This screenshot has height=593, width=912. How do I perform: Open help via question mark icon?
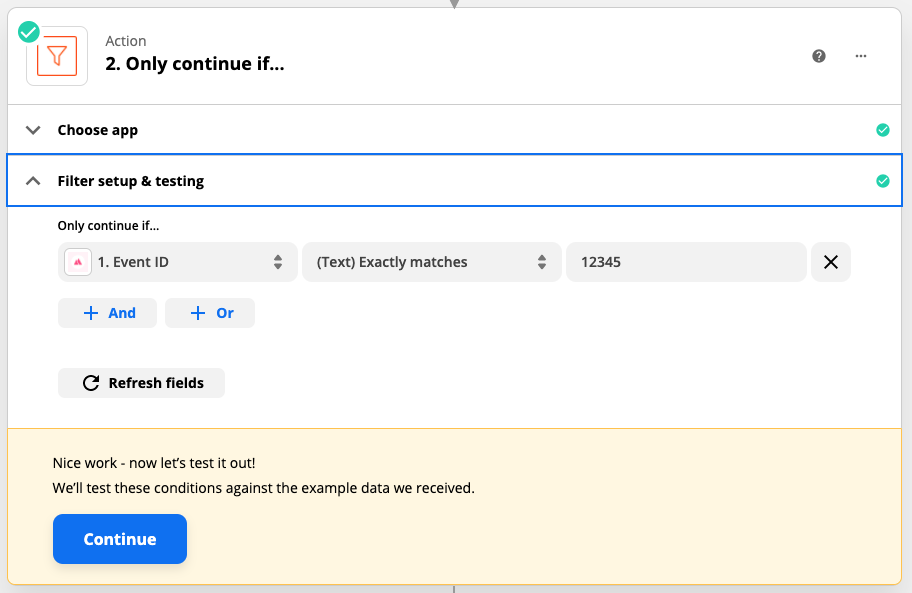(819, 56)
